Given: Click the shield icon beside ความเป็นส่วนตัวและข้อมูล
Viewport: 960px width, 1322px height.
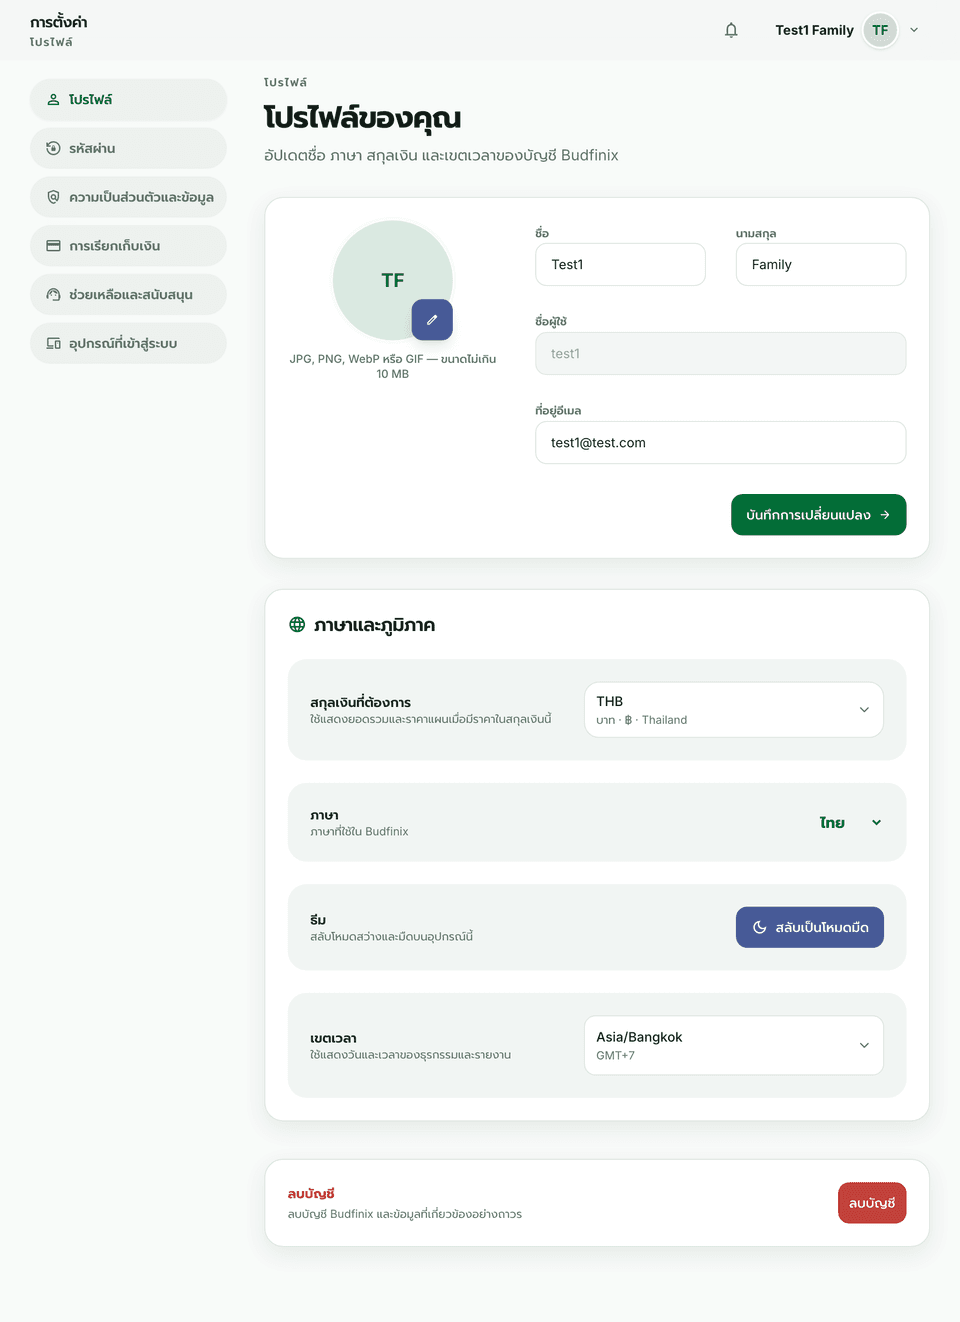Looking at the screenshot, I should click(x=54, y=197).
